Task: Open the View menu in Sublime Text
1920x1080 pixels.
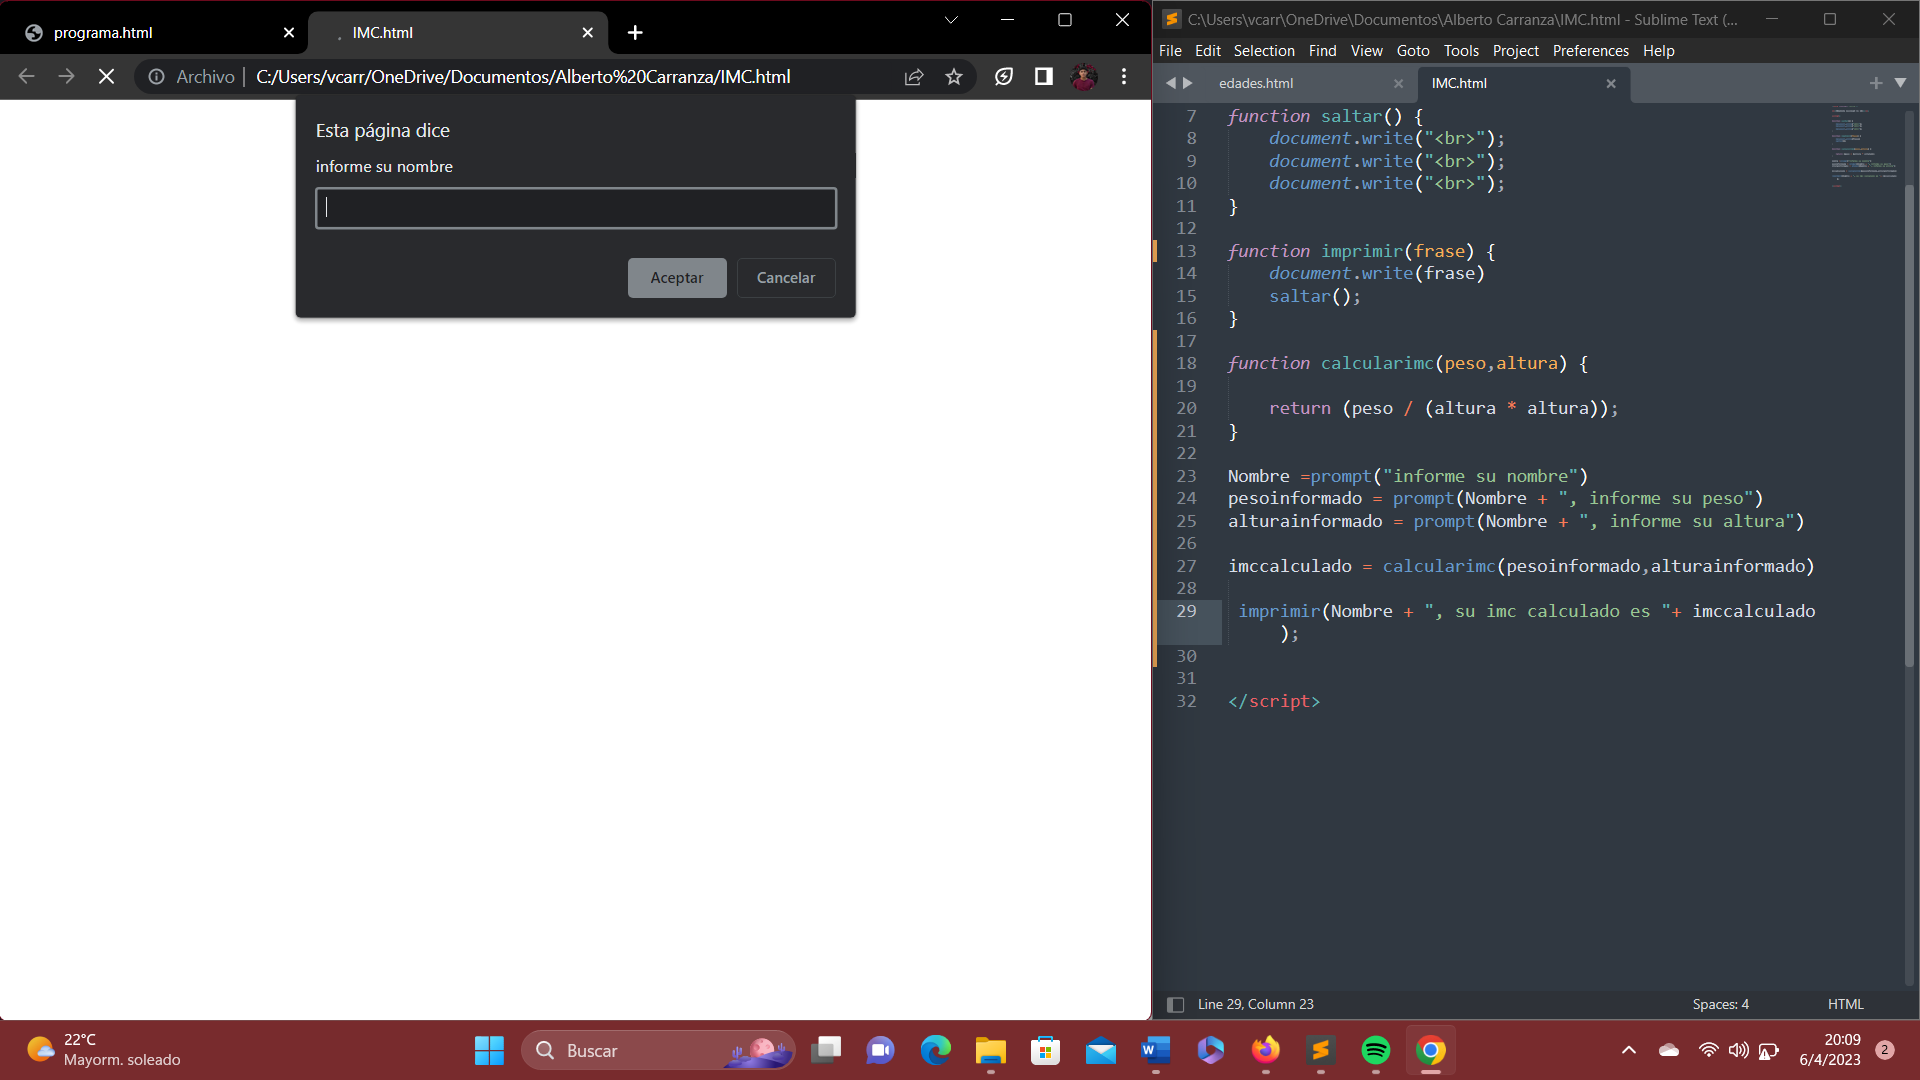Action: 1366,51
